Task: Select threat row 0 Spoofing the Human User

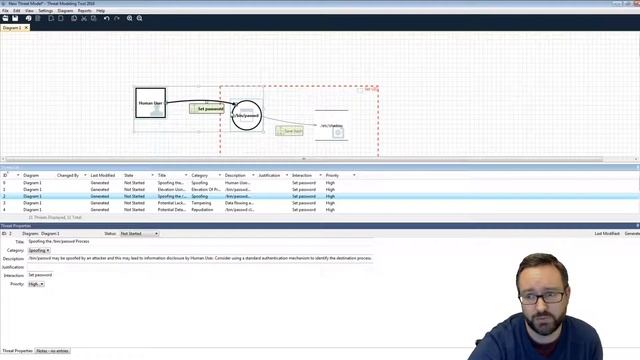Action: point(320,183)
